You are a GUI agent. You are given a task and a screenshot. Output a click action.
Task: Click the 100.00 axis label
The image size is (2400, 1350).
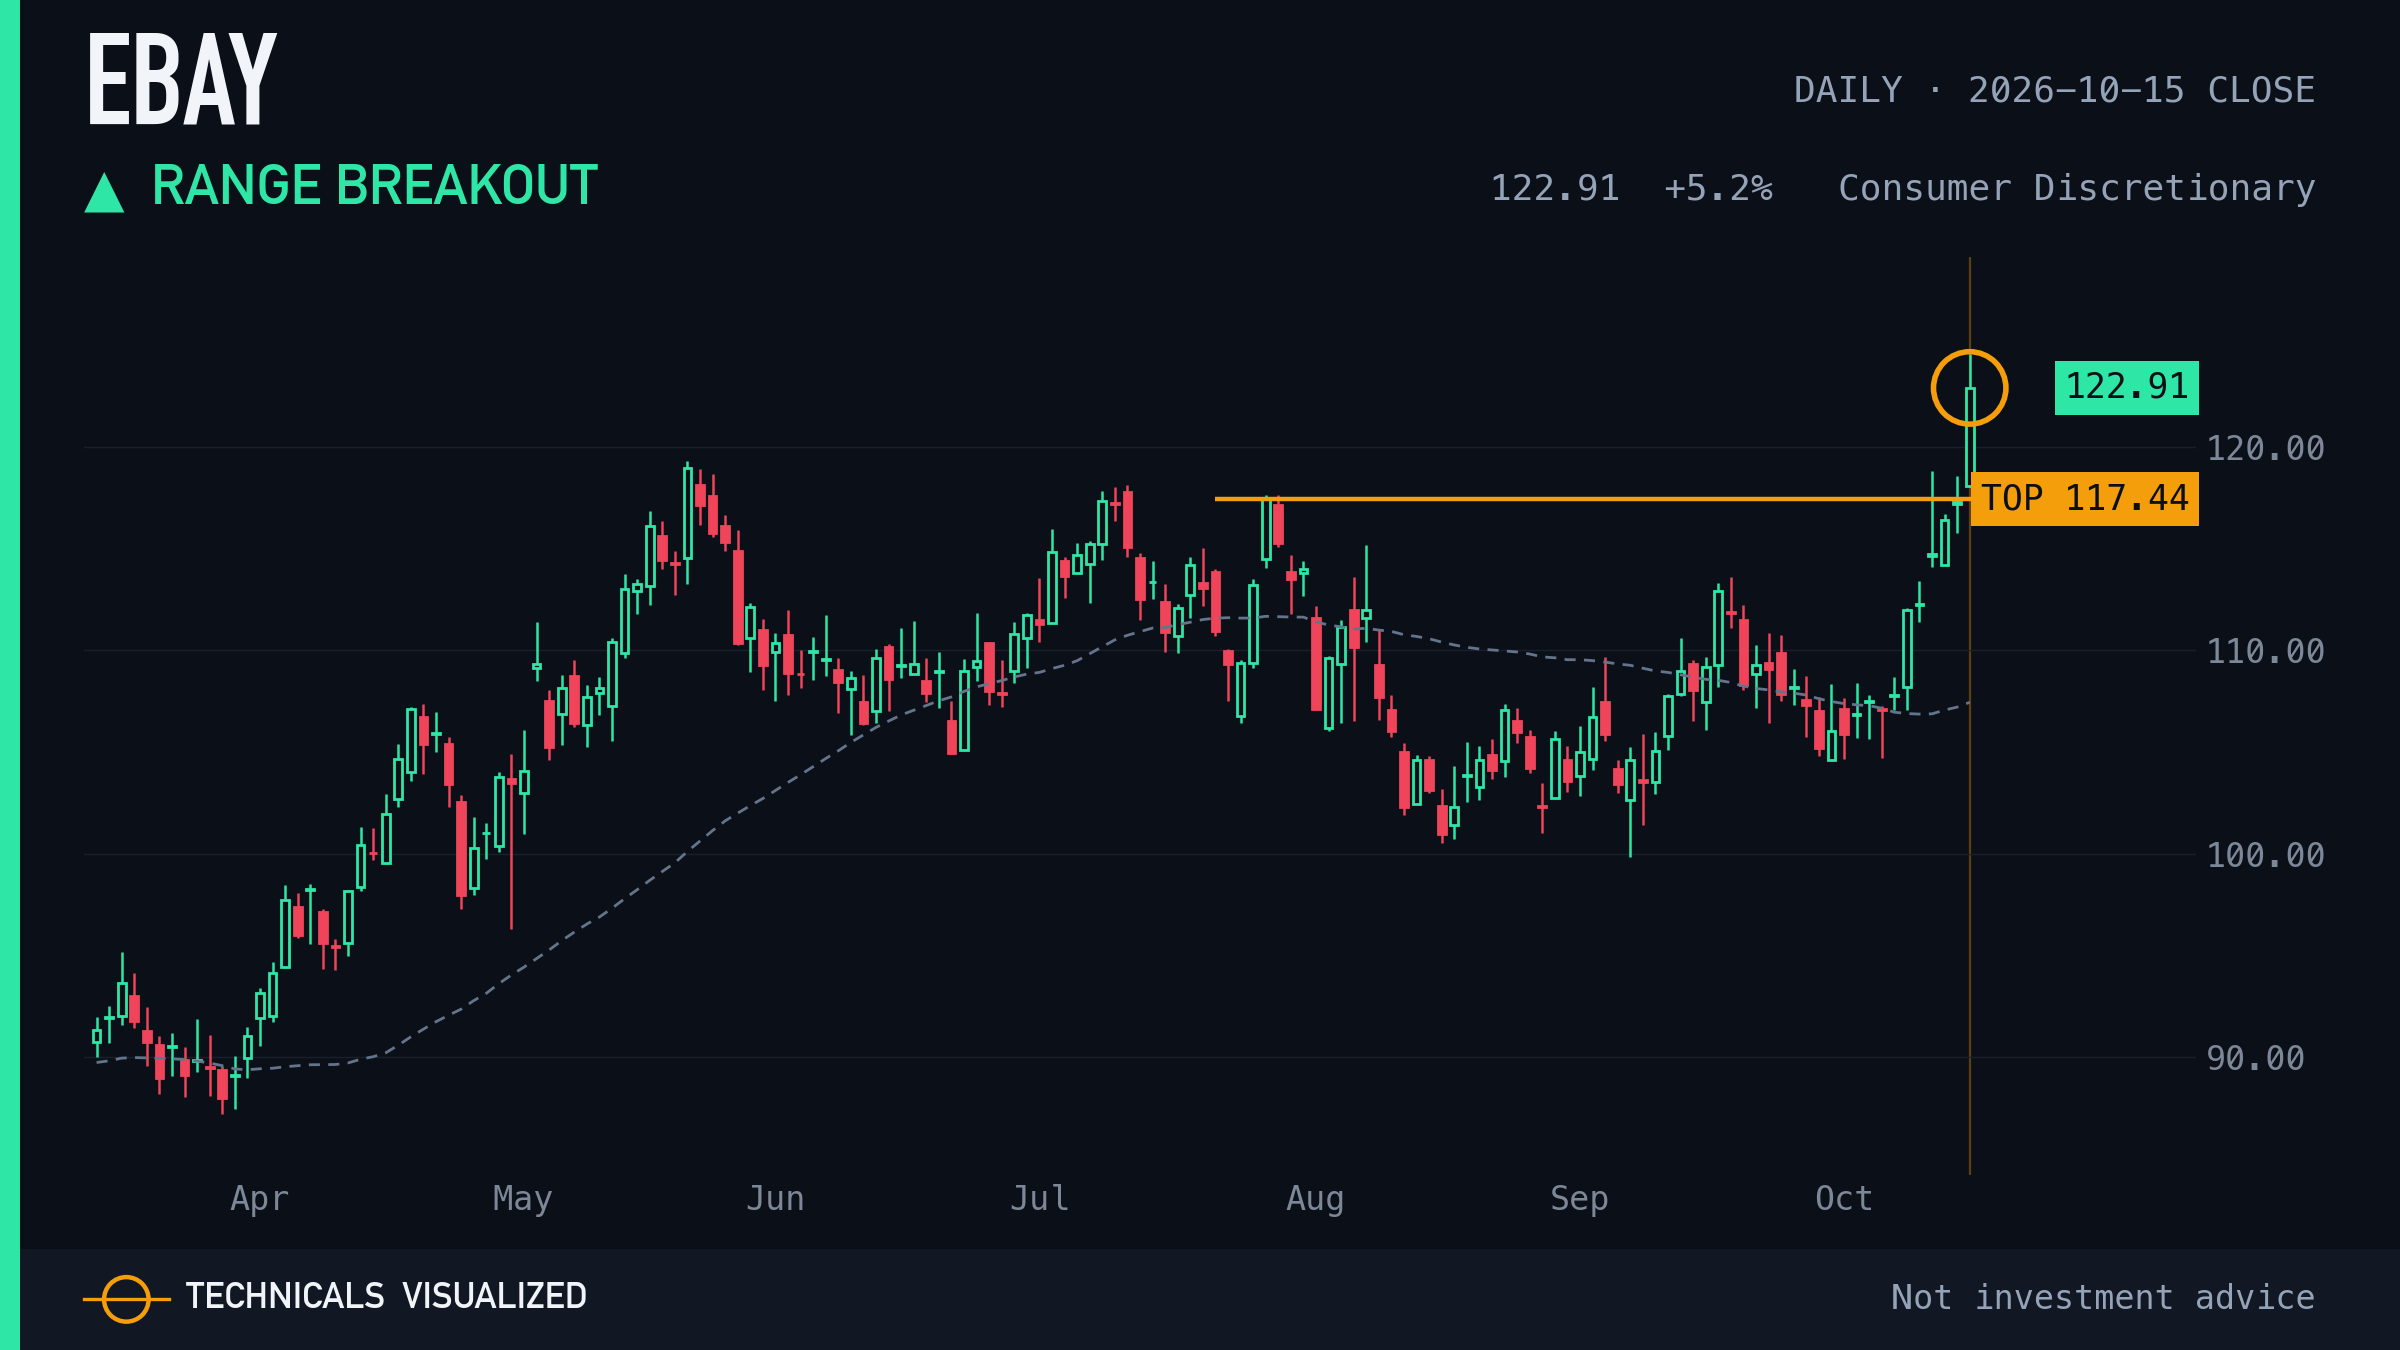2265,855
